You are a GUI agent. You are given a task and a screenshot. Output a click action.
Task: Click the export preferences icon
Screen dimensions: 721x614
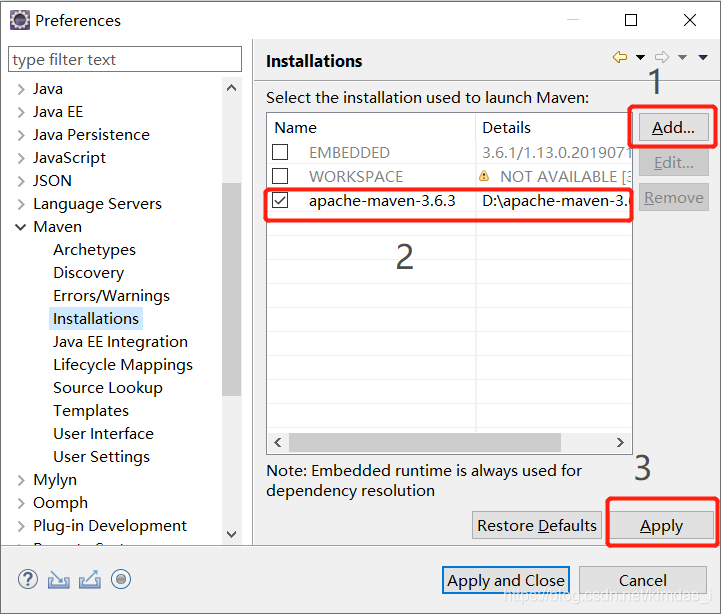point(90,579)
